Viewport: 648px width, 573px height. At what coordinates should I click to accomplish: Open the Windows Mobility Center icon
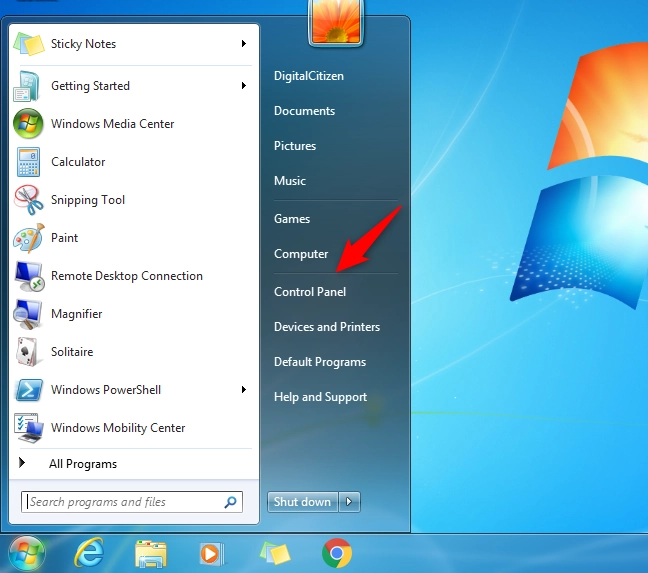coord(29,428)
